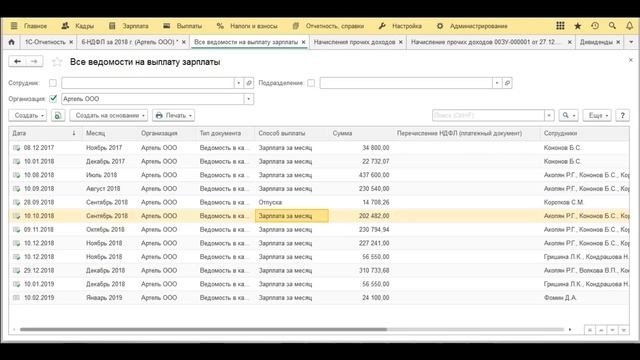Open the Создать на основании dropdown

tap(109, 116)
